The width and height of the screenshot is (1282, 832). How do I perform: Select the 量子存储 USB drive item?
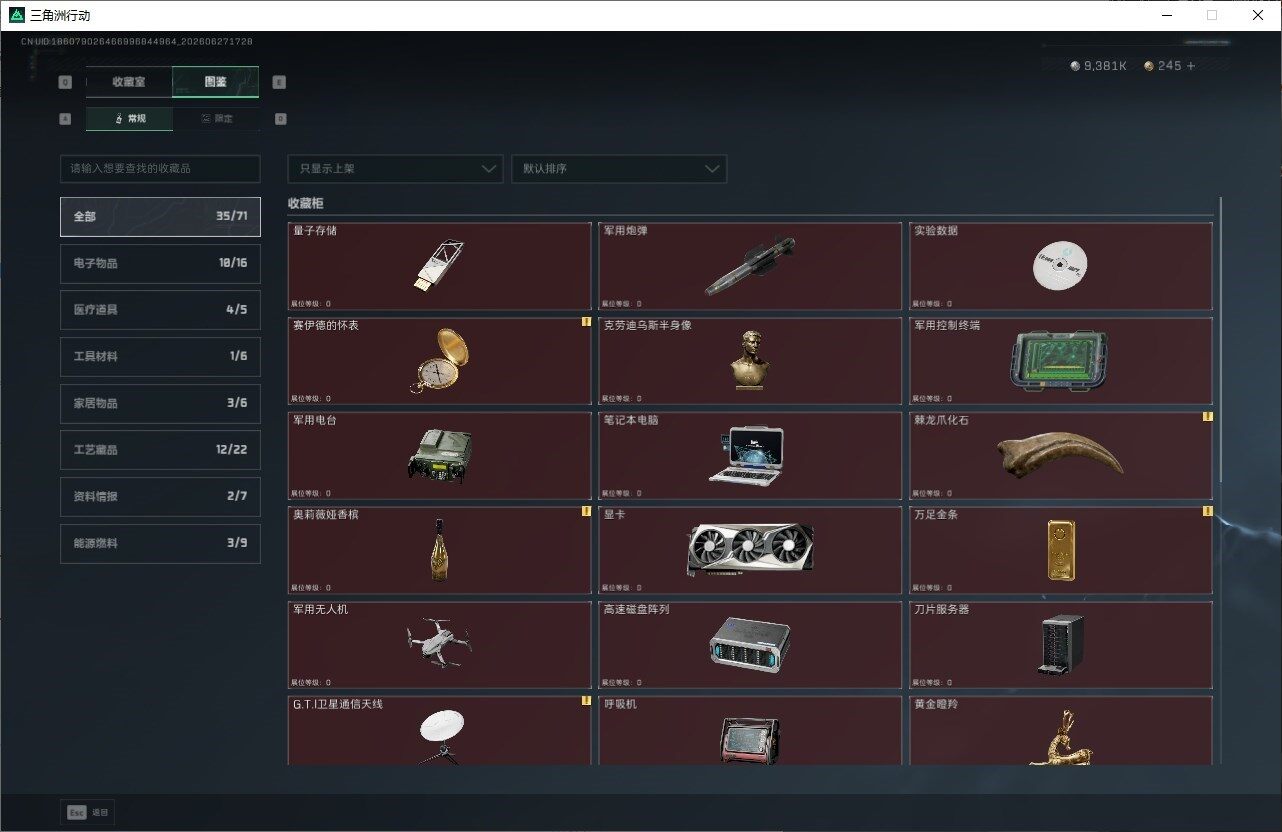439,266
